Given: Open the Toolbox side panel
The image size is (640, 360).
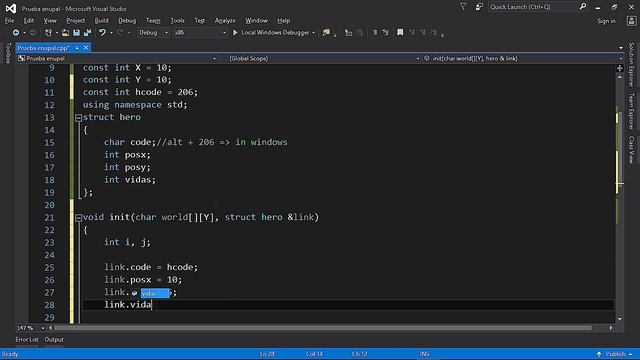Looking at the screenshot, I should point(8,53).
